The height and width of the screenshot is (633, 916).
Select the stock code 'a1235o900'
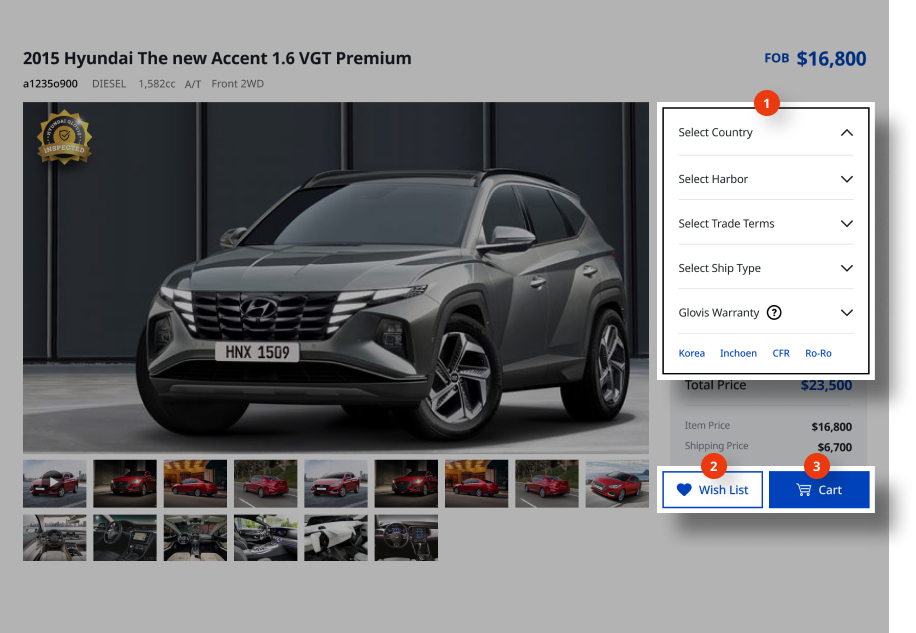[50, 84]
